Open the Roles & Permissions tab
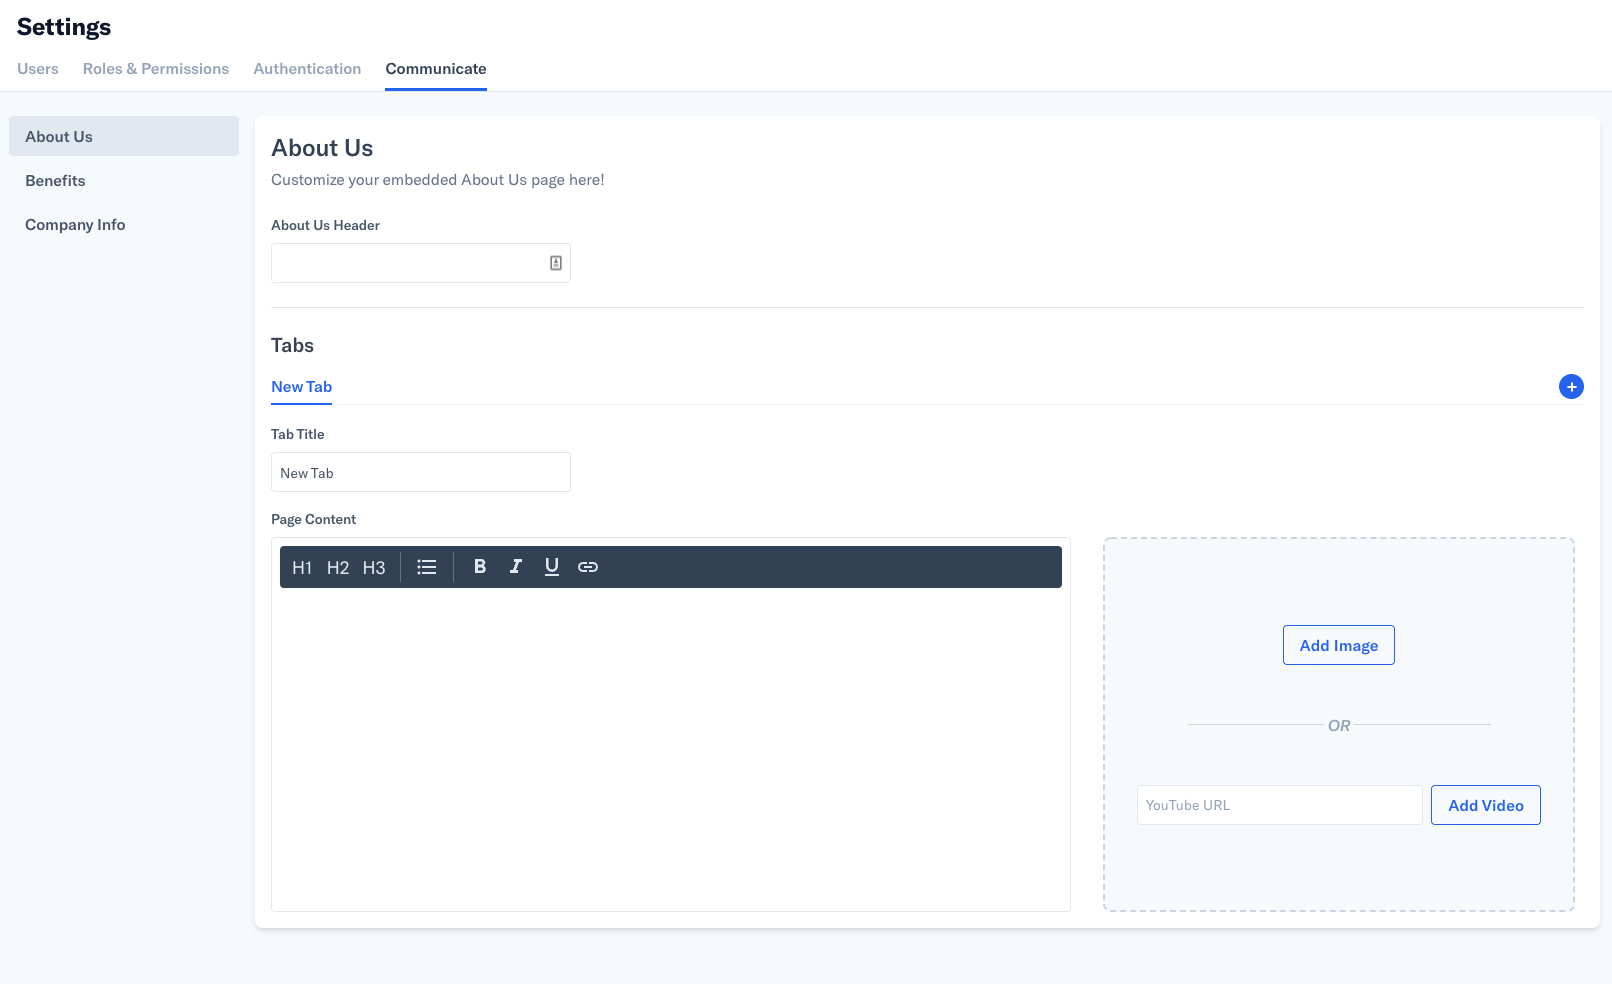The image size is (1612, 984). (156, 69)
